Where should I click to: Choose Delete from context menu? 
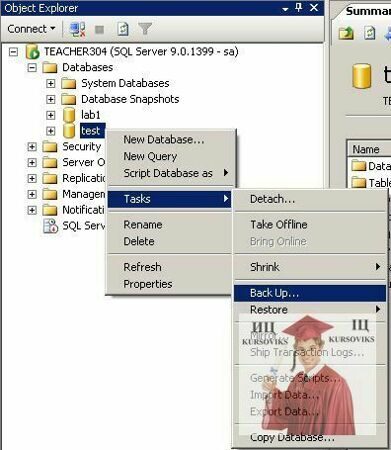pyautogui.click(x=170, y=241)
